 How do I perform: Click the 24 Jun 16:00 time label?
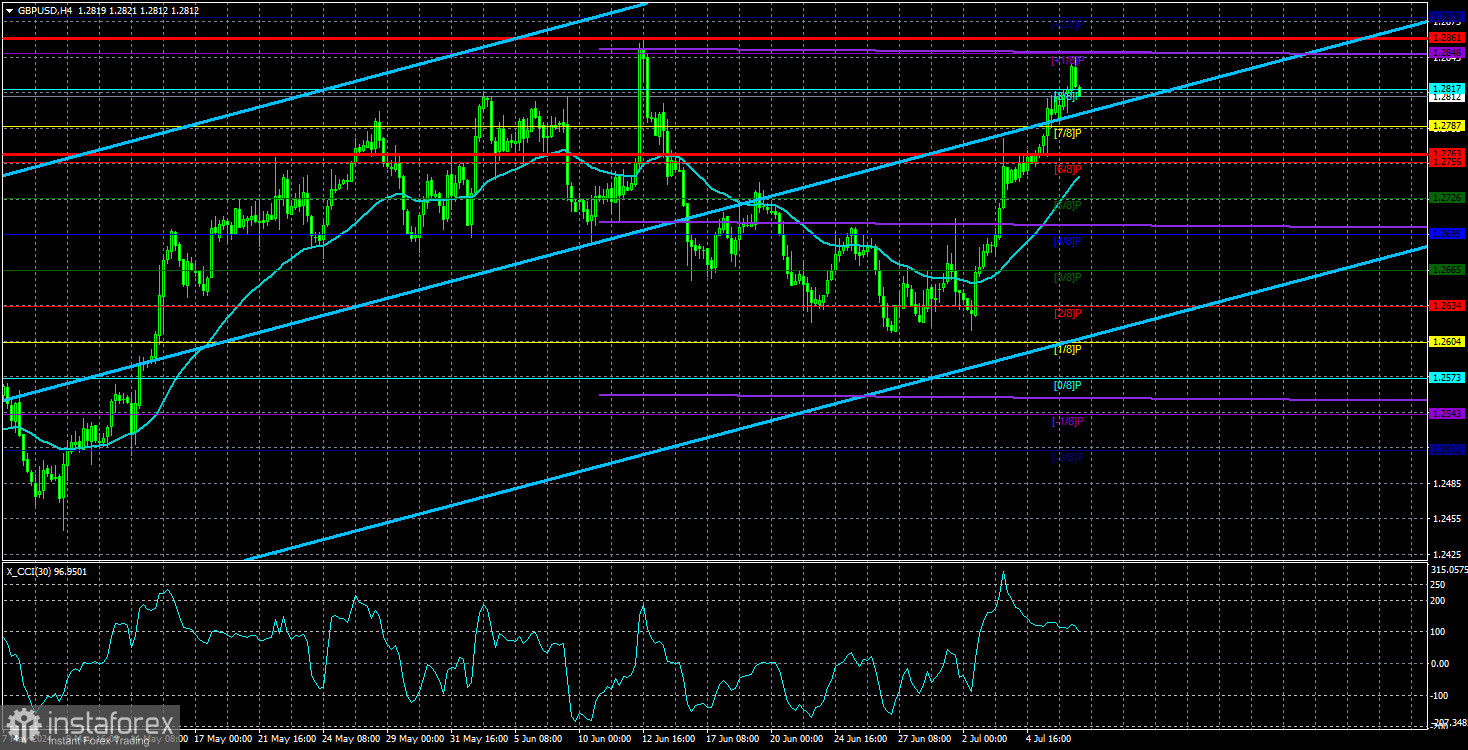(861, 739)
